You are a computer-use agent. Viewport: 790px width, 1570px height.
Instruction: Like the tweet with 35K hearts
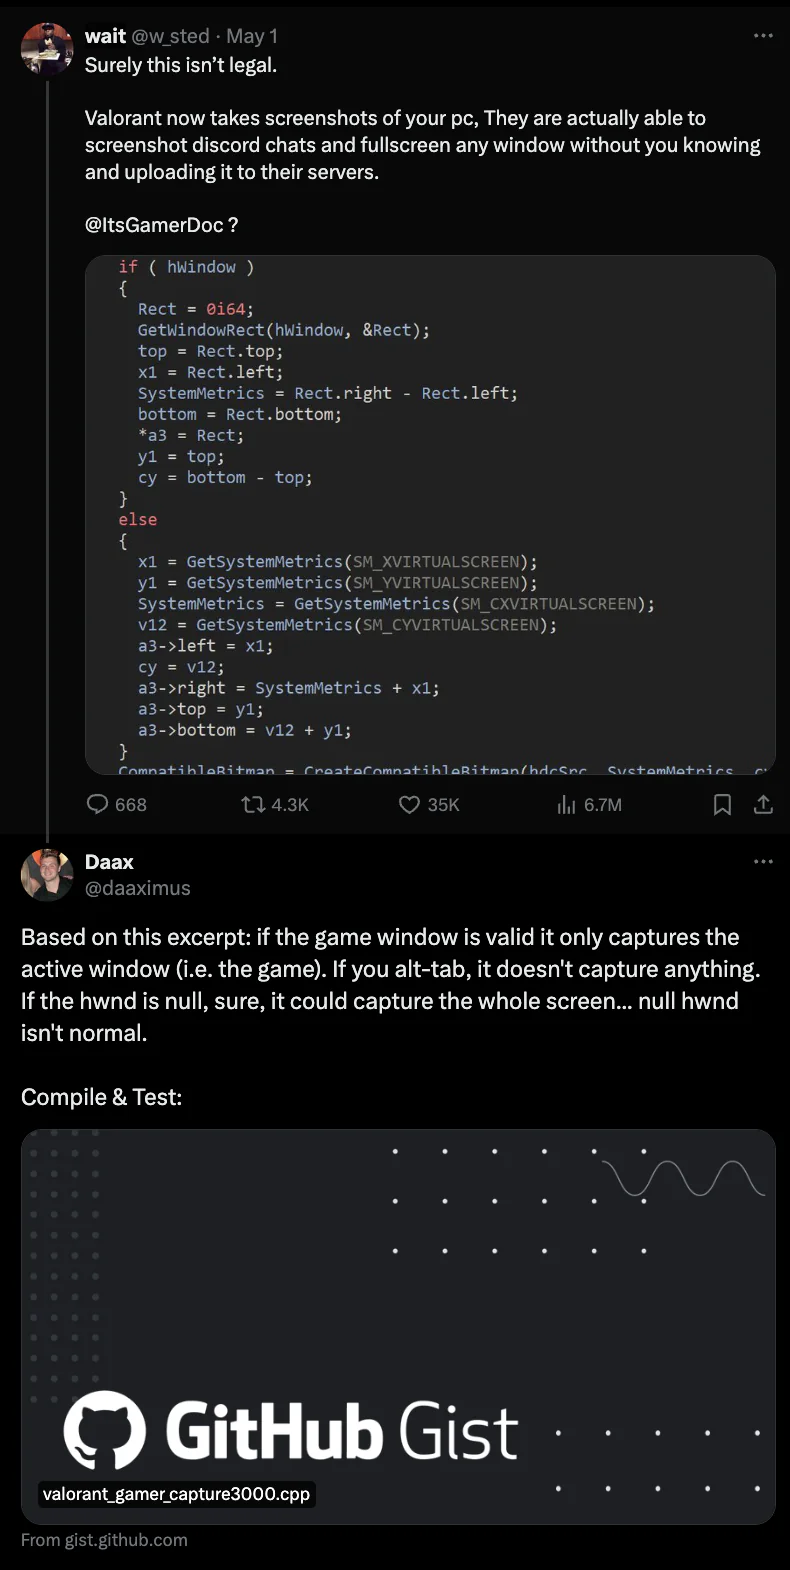(x=429, y=805)
